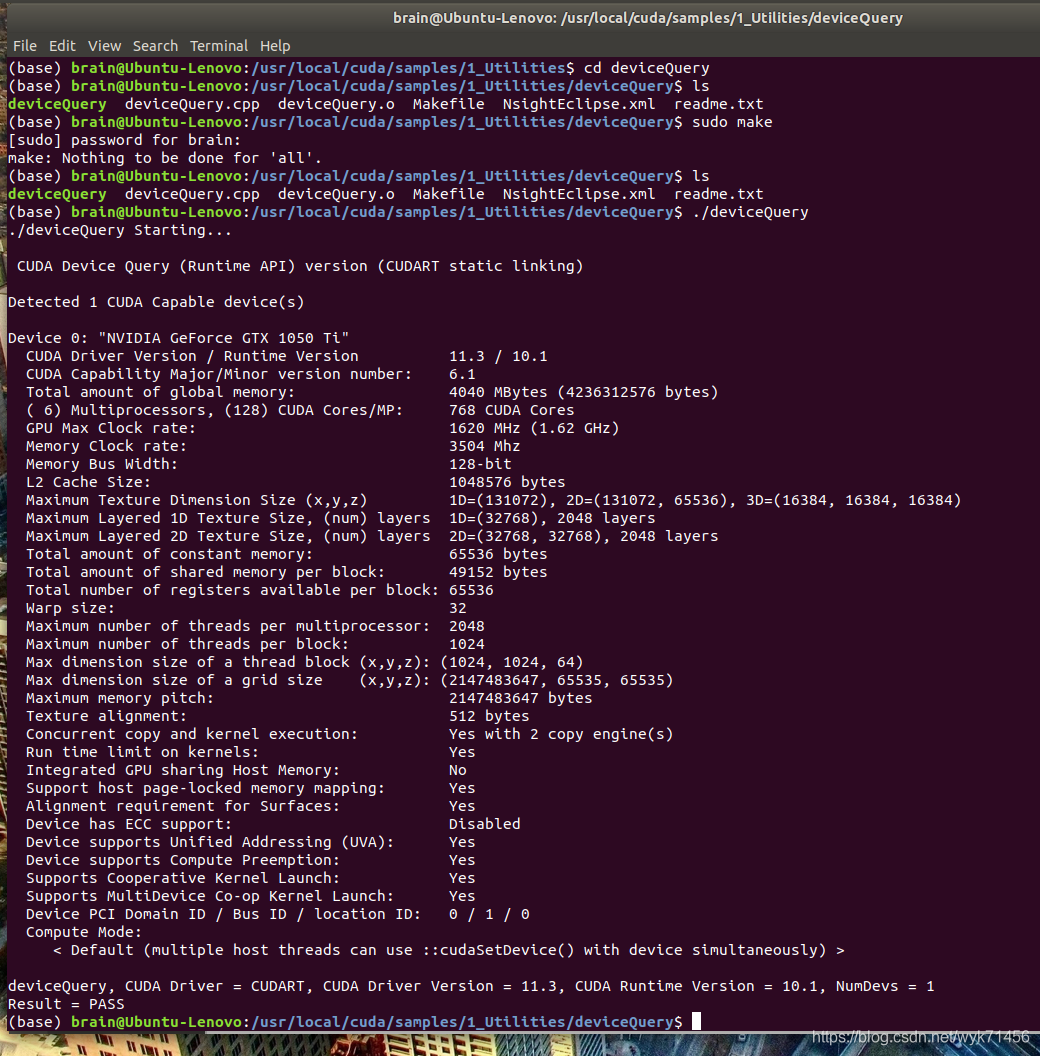Viewport: 1040px width, 1056px height.
Task: Click '65536 bytes' constant memory value
Action: [x=498, y=554]
